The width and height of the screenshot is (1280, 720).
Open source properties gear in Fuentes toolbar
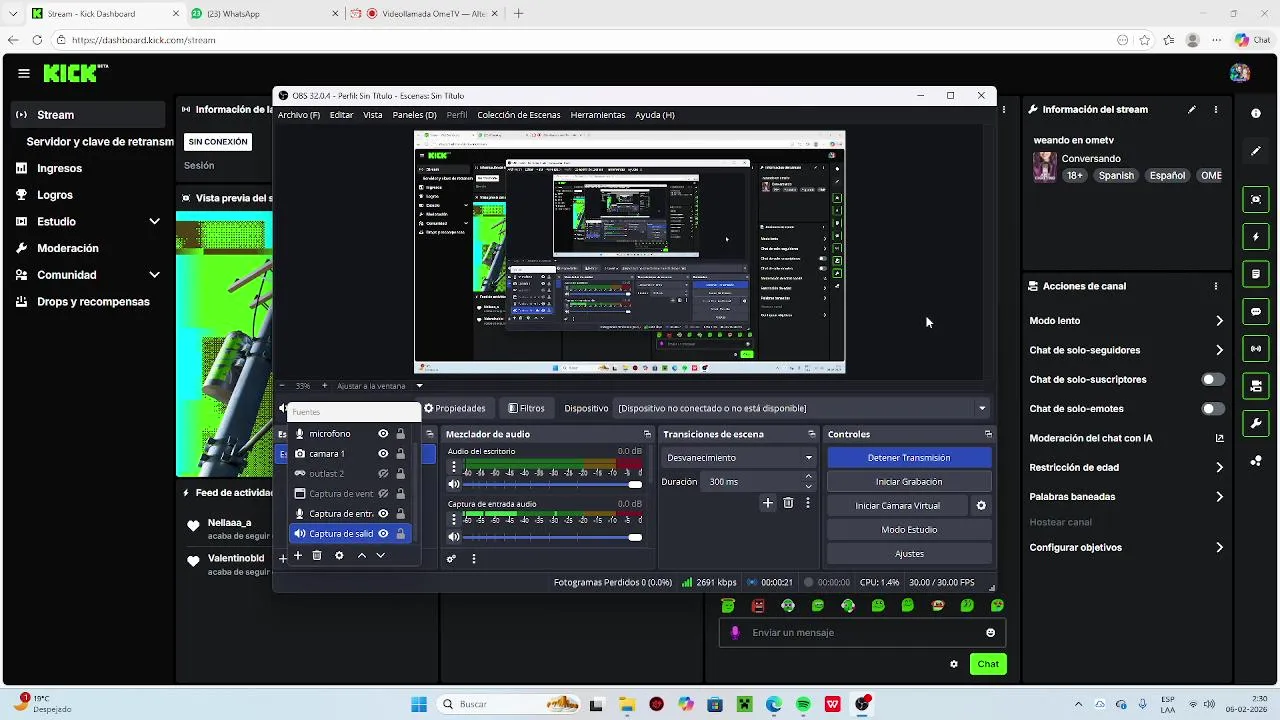339,556
